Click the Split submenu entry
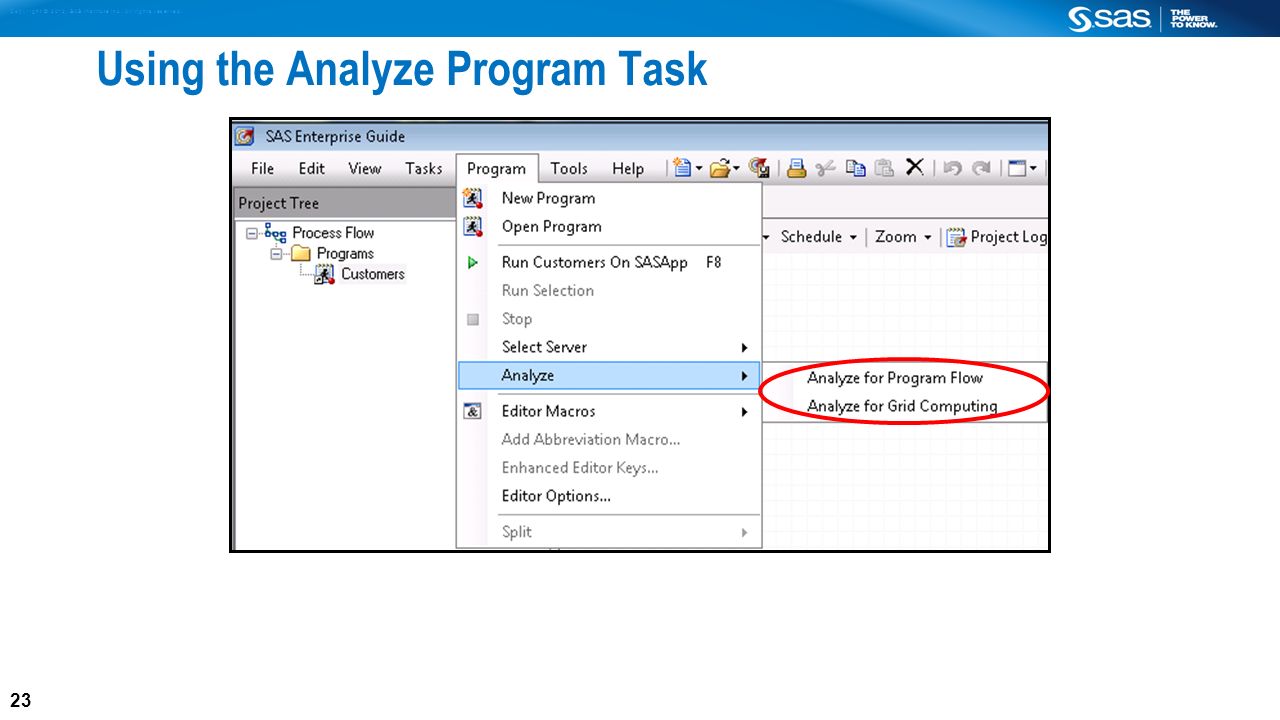Screen dimensions: 1280x720 click(x=609, y=532)
